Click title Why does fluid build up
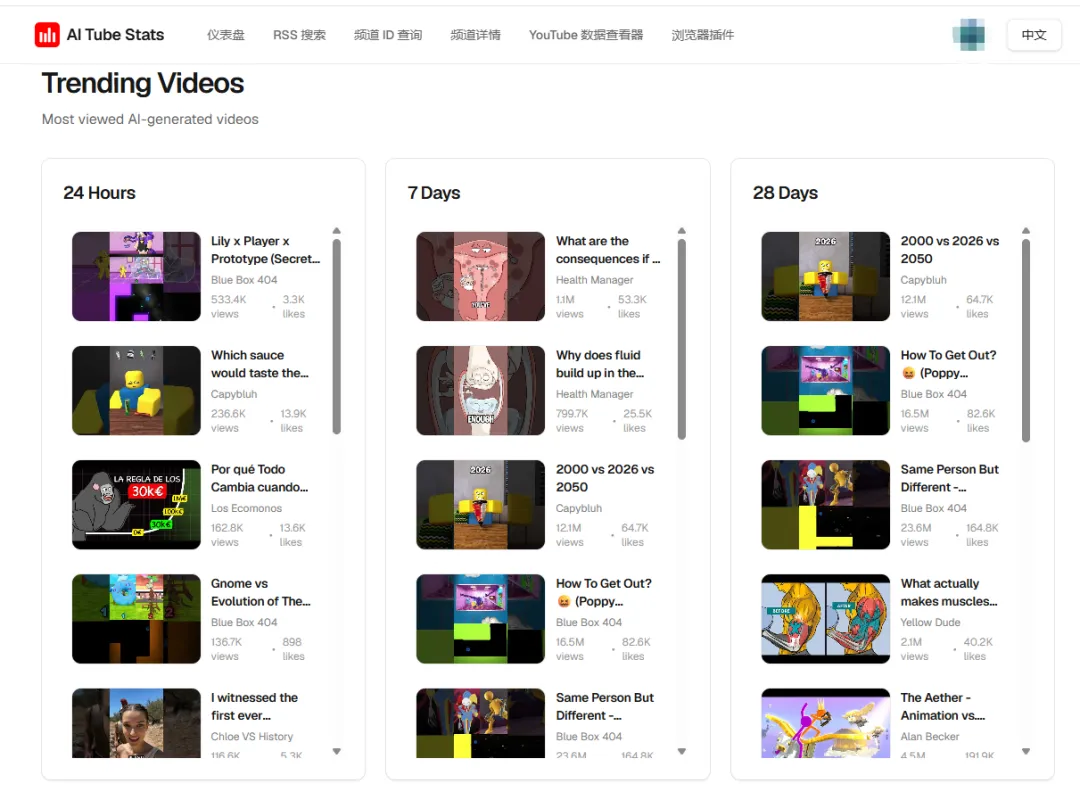The width and height of the screenshot is (1080, 800). click(600, 364)
